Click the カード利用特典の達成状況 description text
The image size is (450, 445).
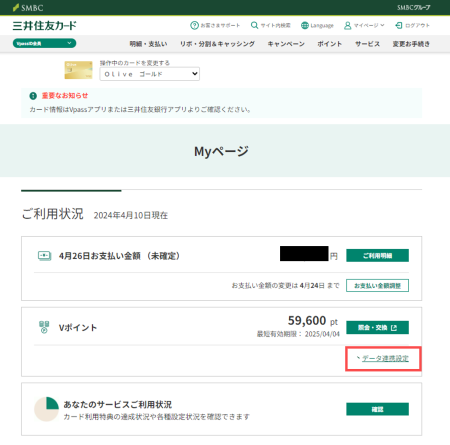[x=156, y=417]
